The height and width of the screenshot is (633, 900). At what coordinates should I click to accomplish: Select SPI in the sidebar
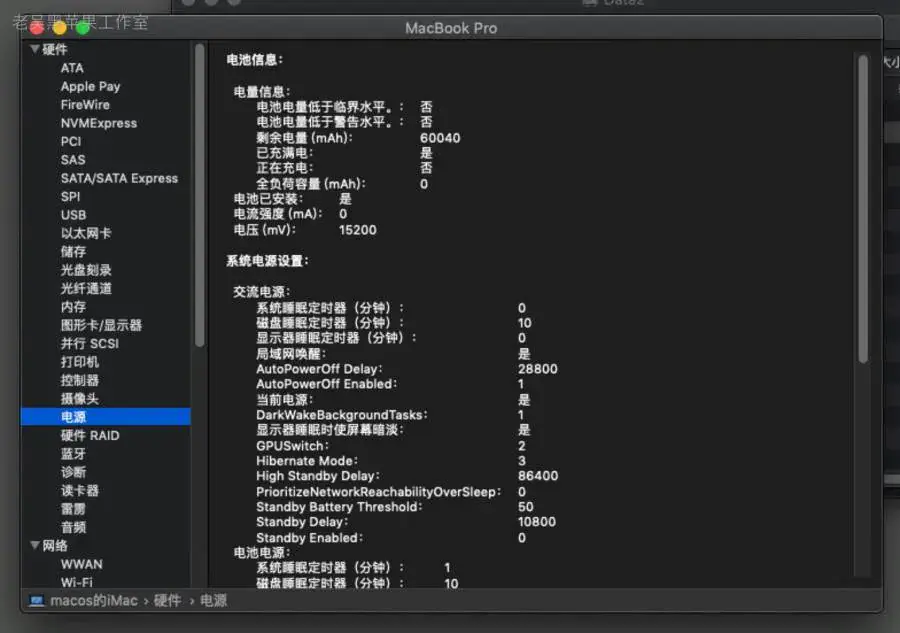click(71, 197)
